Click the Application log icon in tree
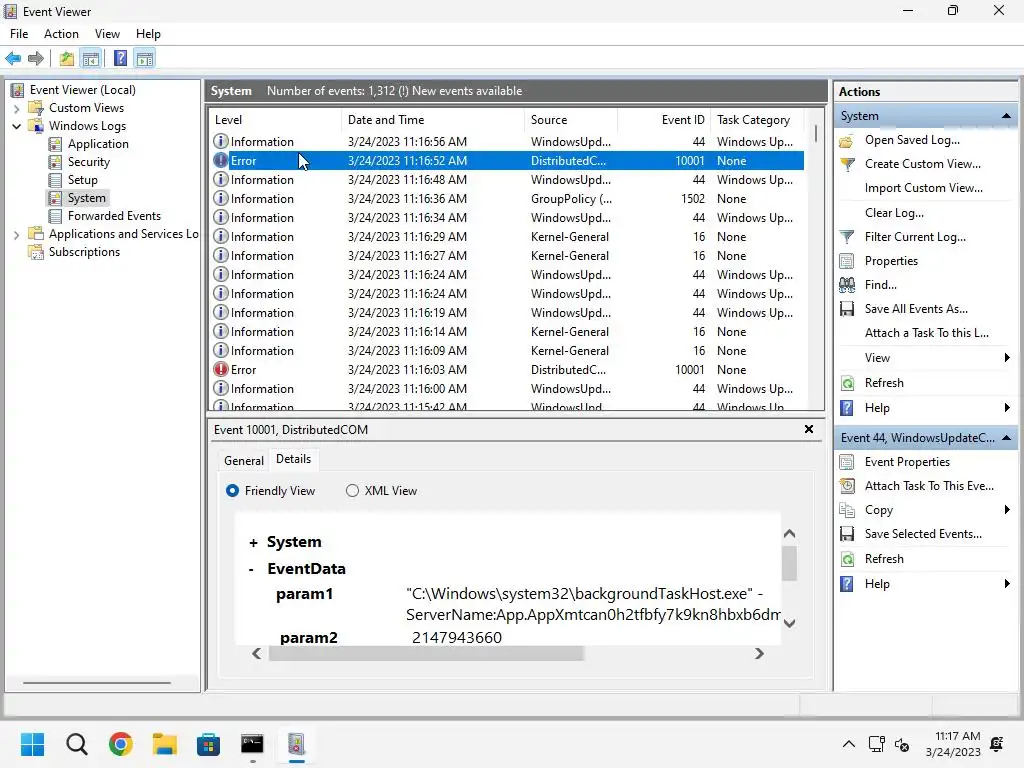The width and height of the screenshot is (1024, 768). [56, 144]
